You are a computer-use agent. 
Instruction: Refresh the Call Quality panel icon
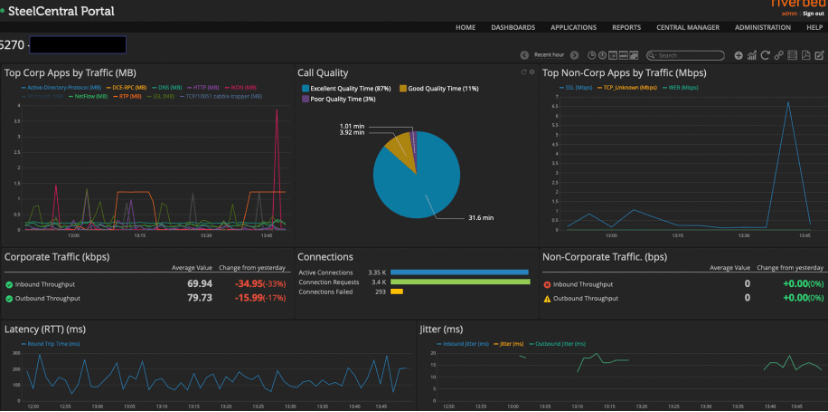coord(524,72)
